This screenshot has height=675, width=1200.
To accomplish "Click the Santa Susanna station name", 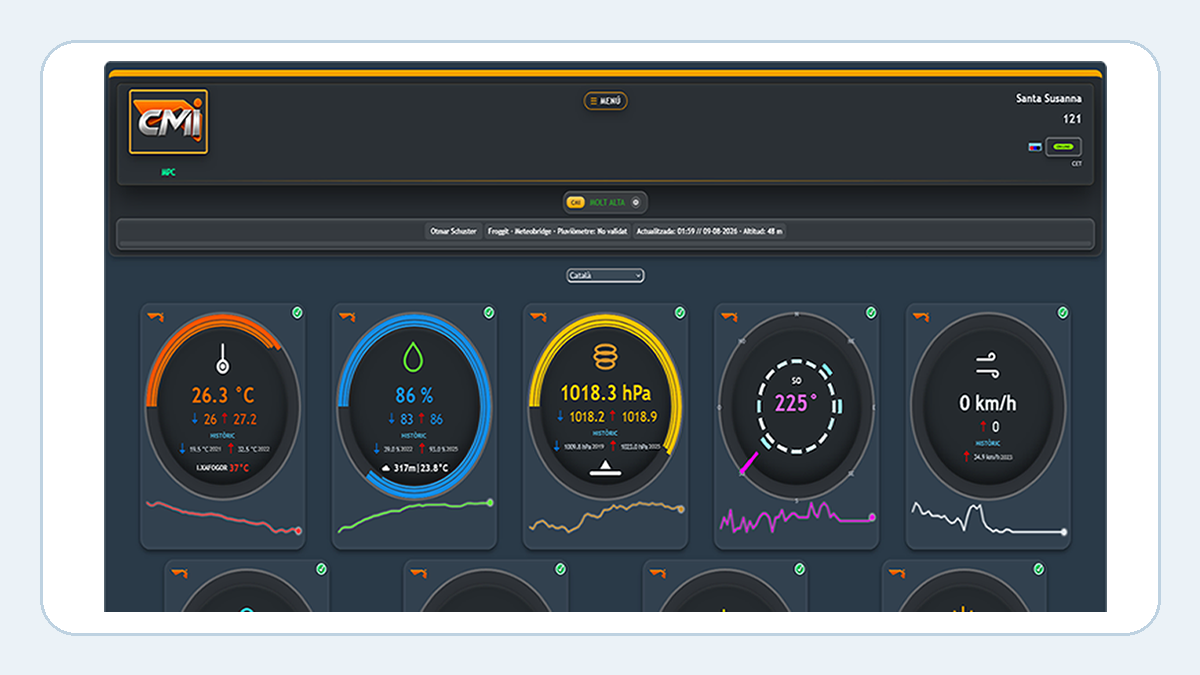I will 1048,99.
